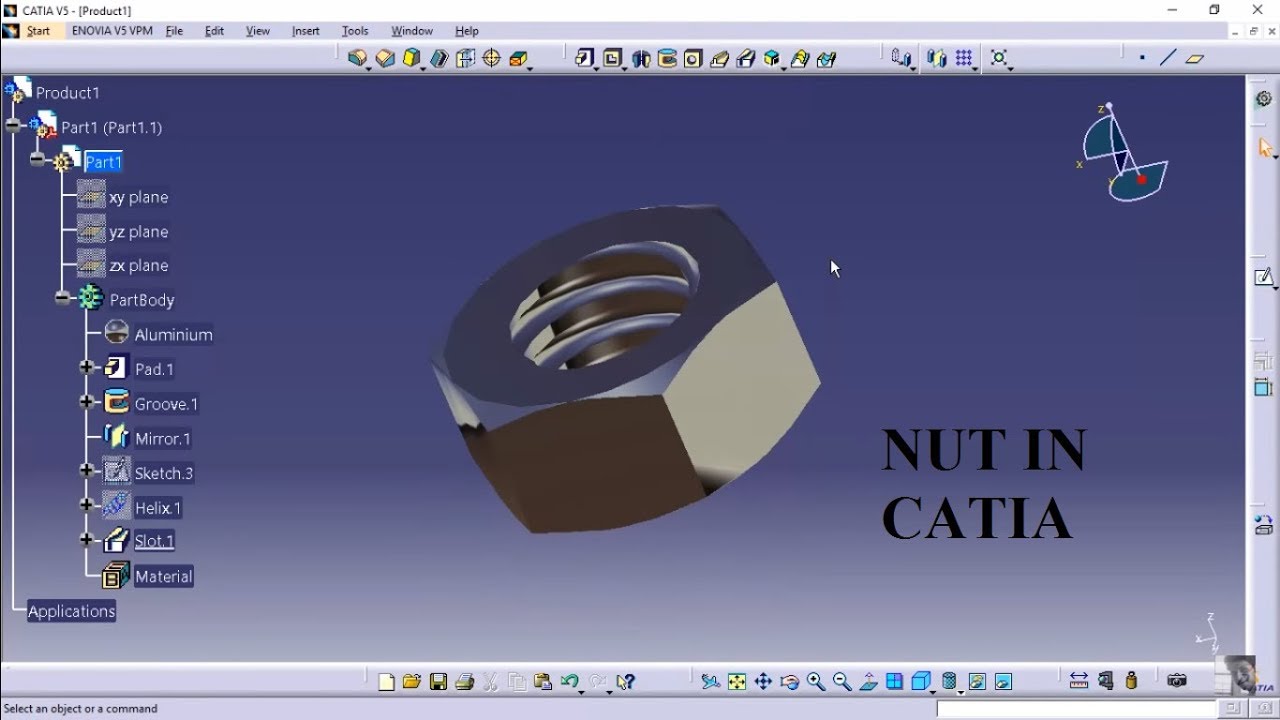Screen dimensions: 1280x720
Task: Open the Help menu
Action: [467, 31]
